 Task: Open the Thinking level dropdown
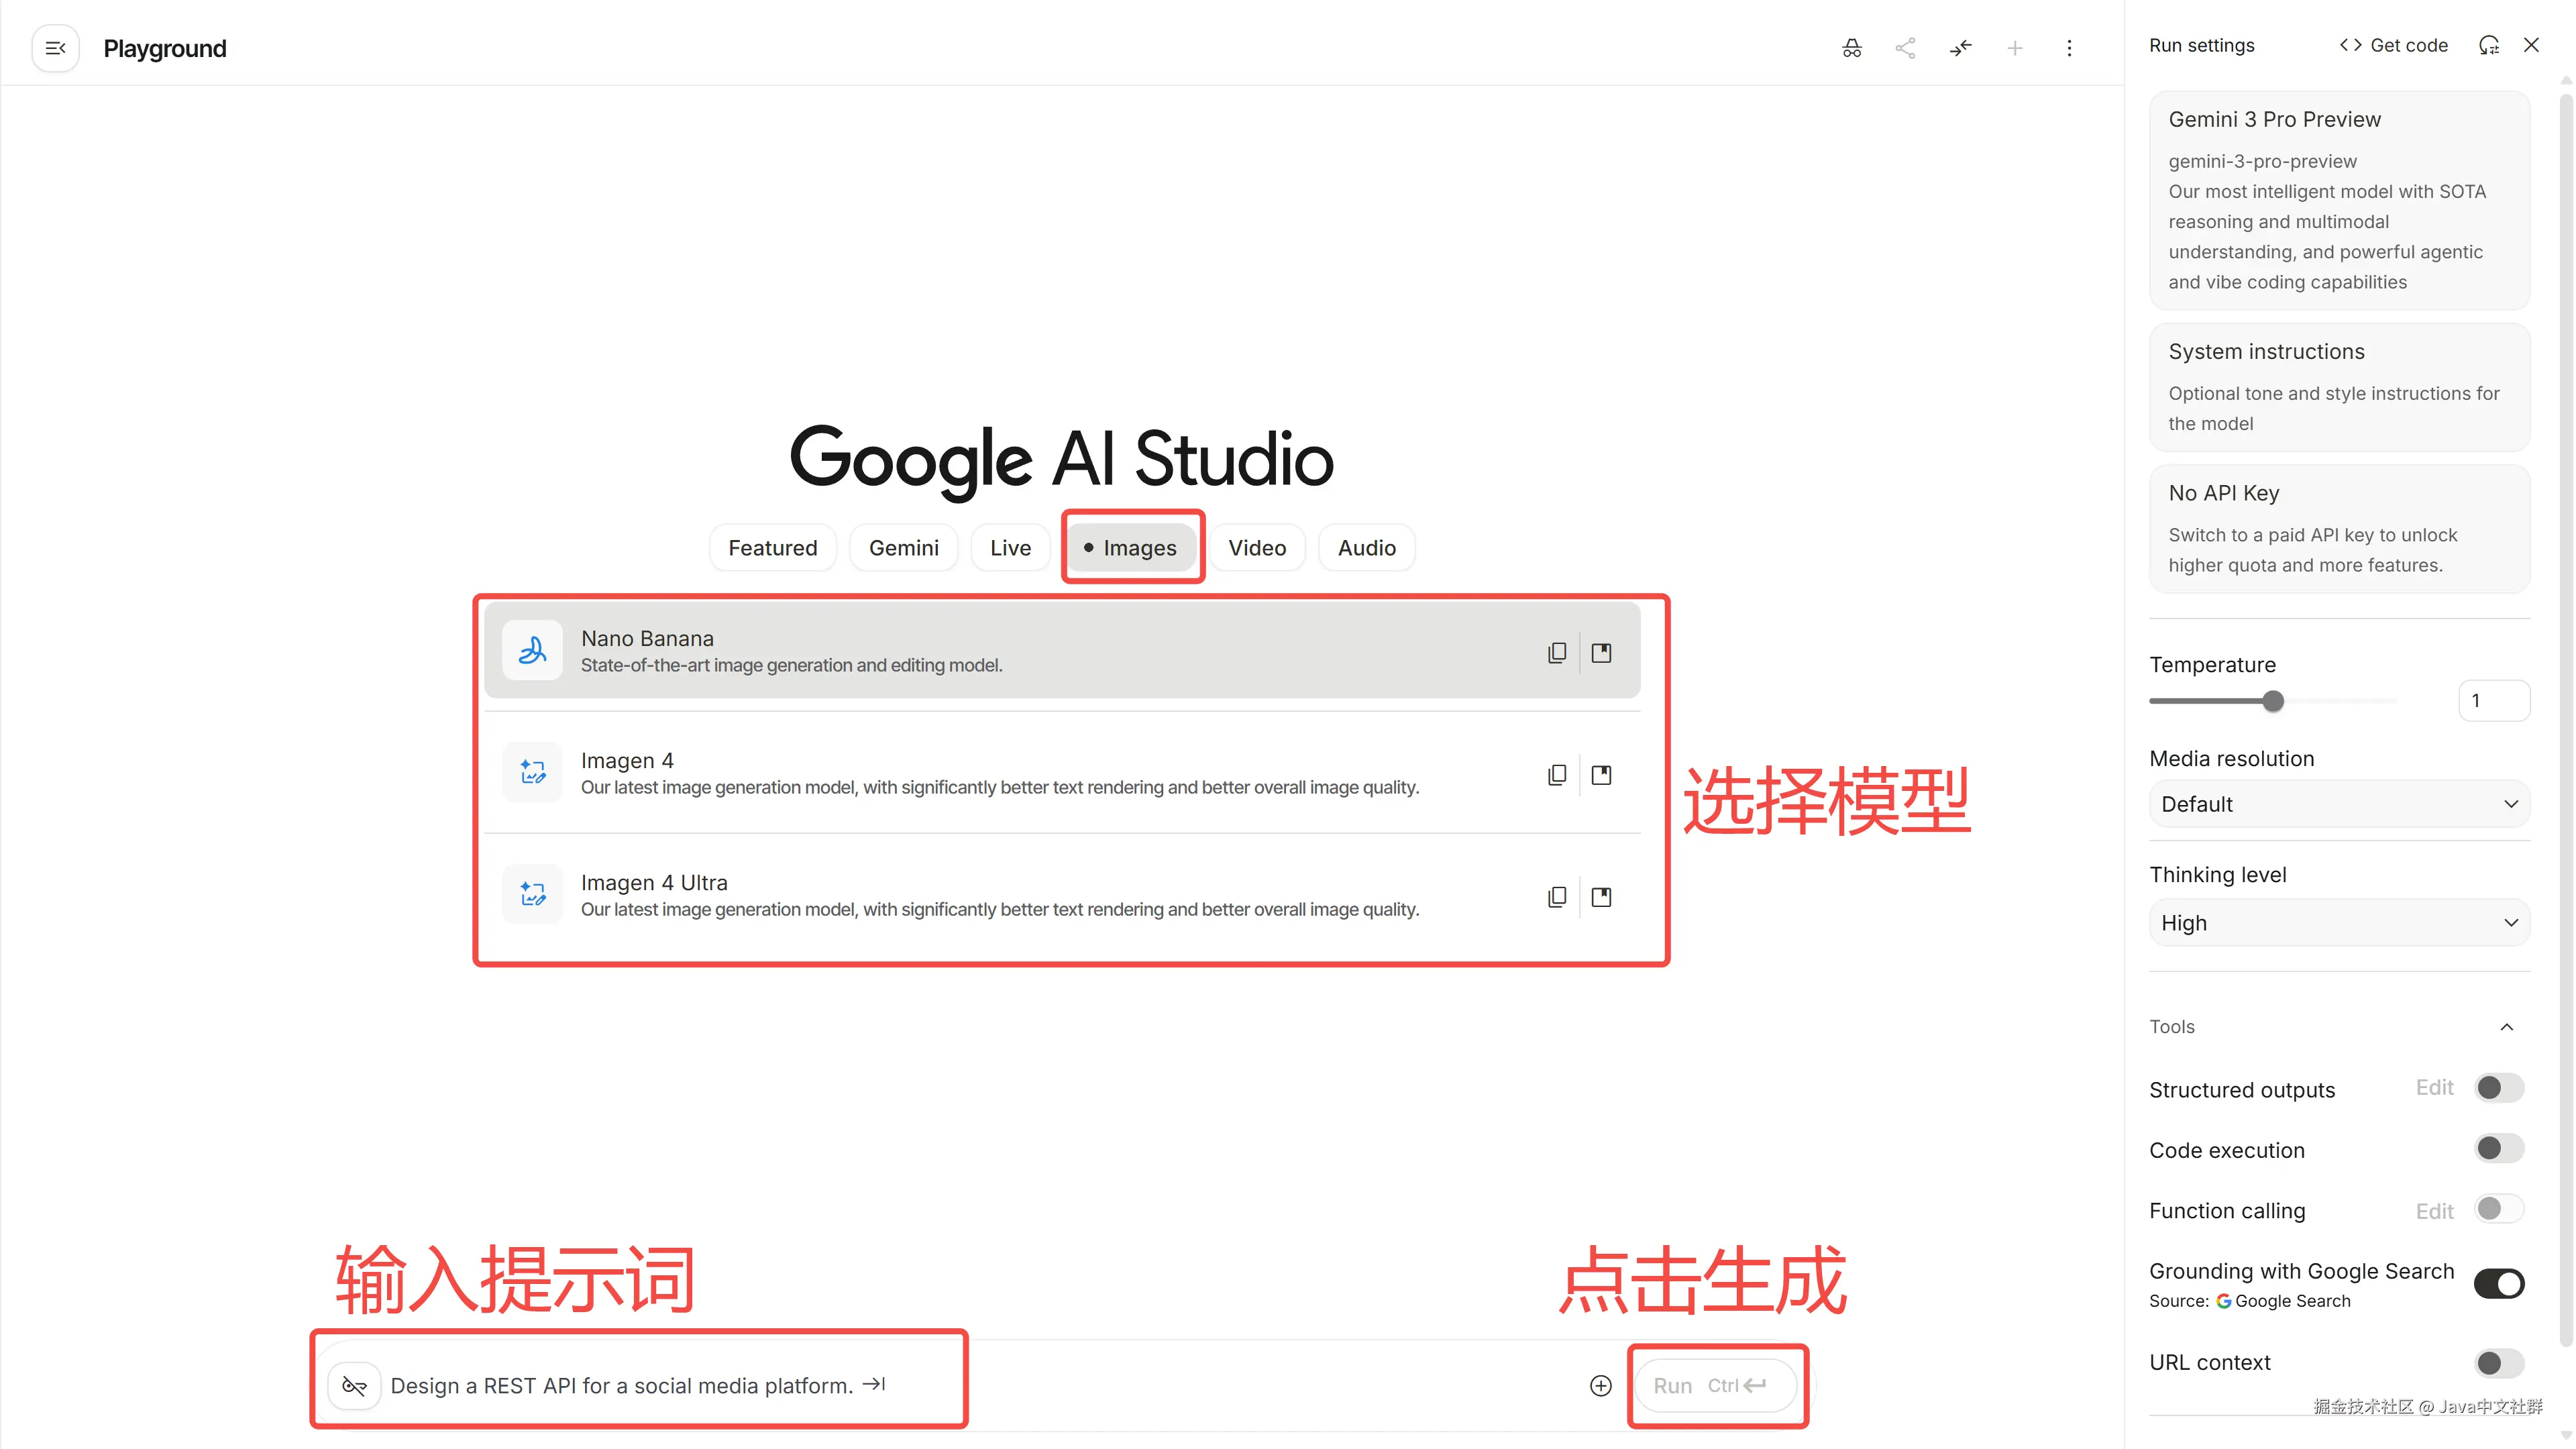coord(2338,923)
